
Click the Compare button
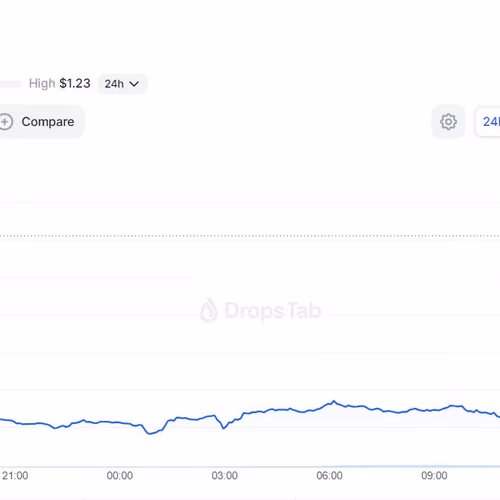click(x=42, y=122)
